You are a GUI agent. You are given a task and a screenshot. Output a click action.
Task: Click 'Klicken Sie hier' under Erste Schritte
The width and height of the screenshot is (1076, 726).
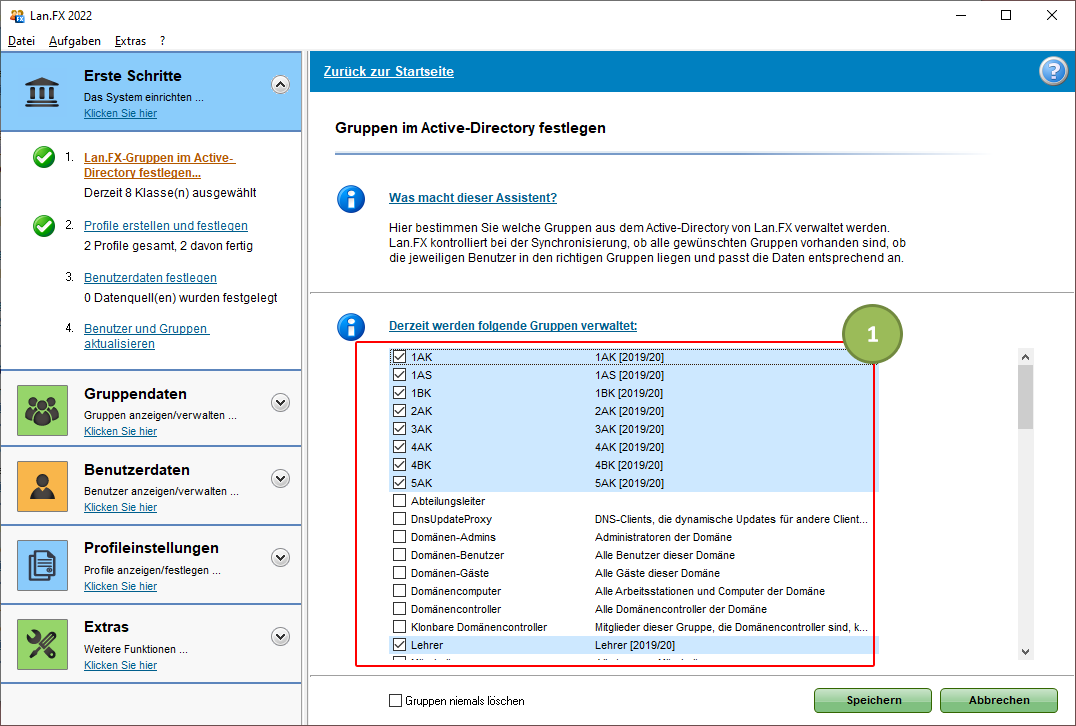pyautogui.click(x=120, y=113)
